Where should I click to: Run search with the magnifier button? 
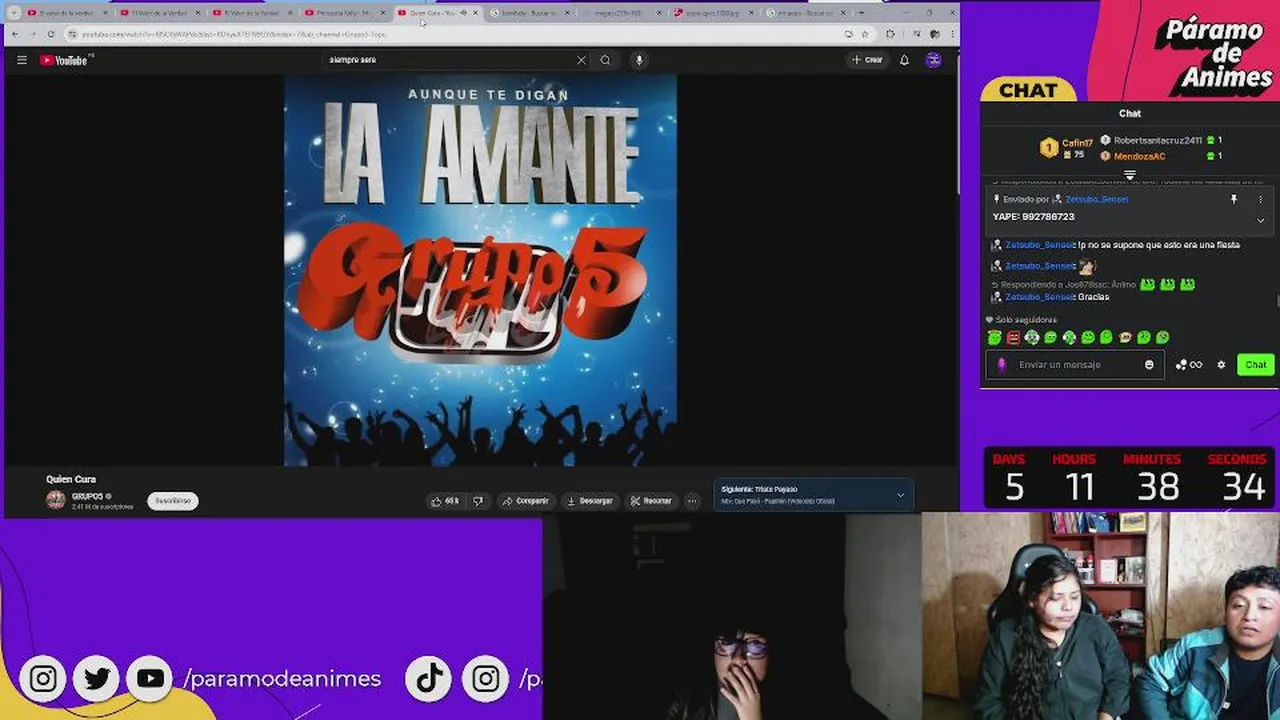[605, 60]
